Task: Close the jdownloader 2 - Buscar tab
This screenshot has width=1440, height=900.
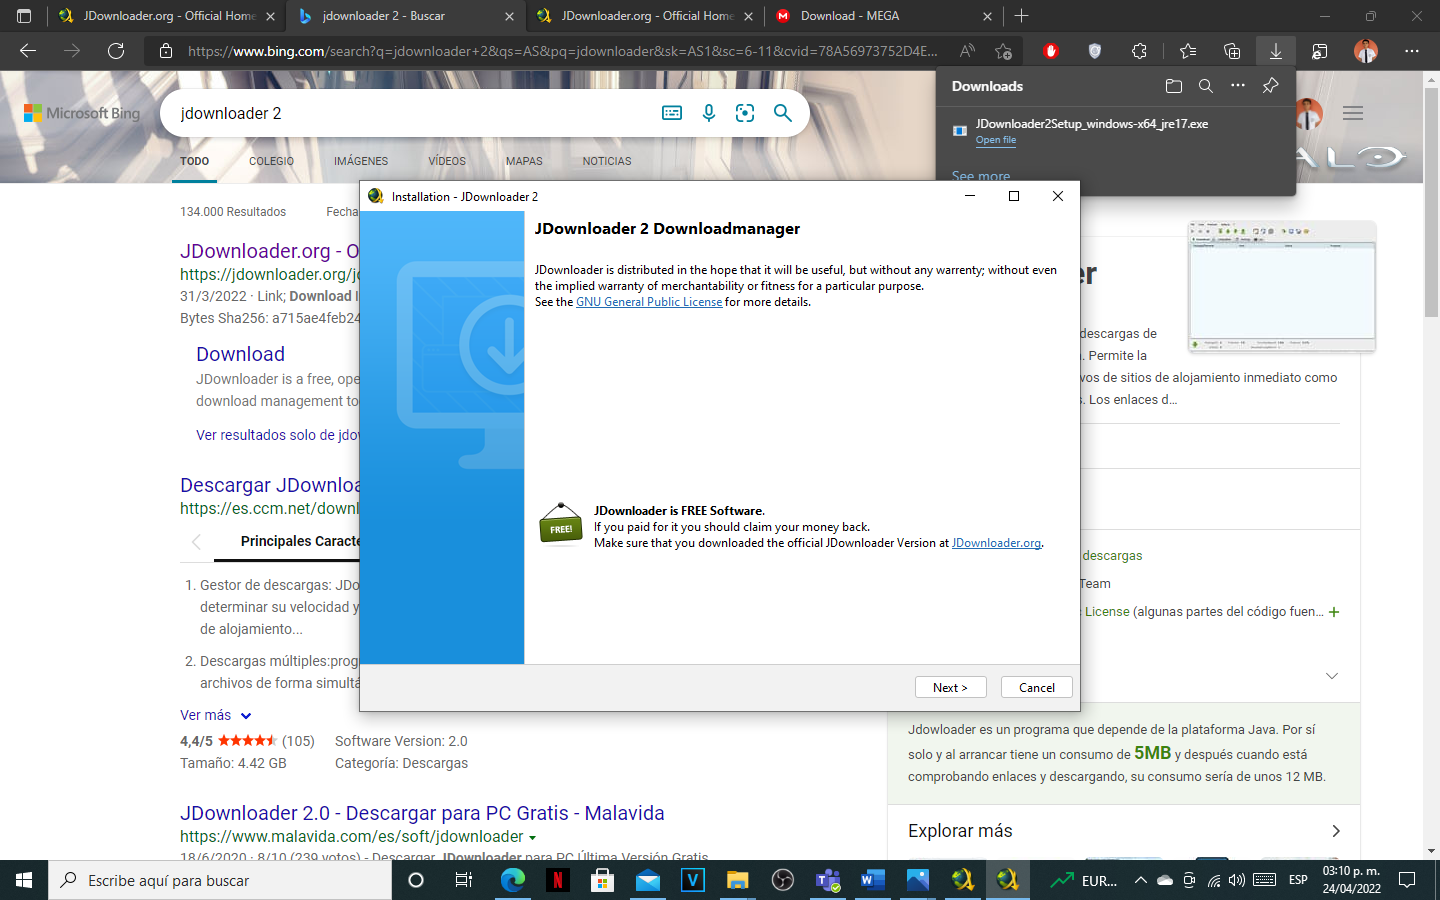Action: click(509, 16)
